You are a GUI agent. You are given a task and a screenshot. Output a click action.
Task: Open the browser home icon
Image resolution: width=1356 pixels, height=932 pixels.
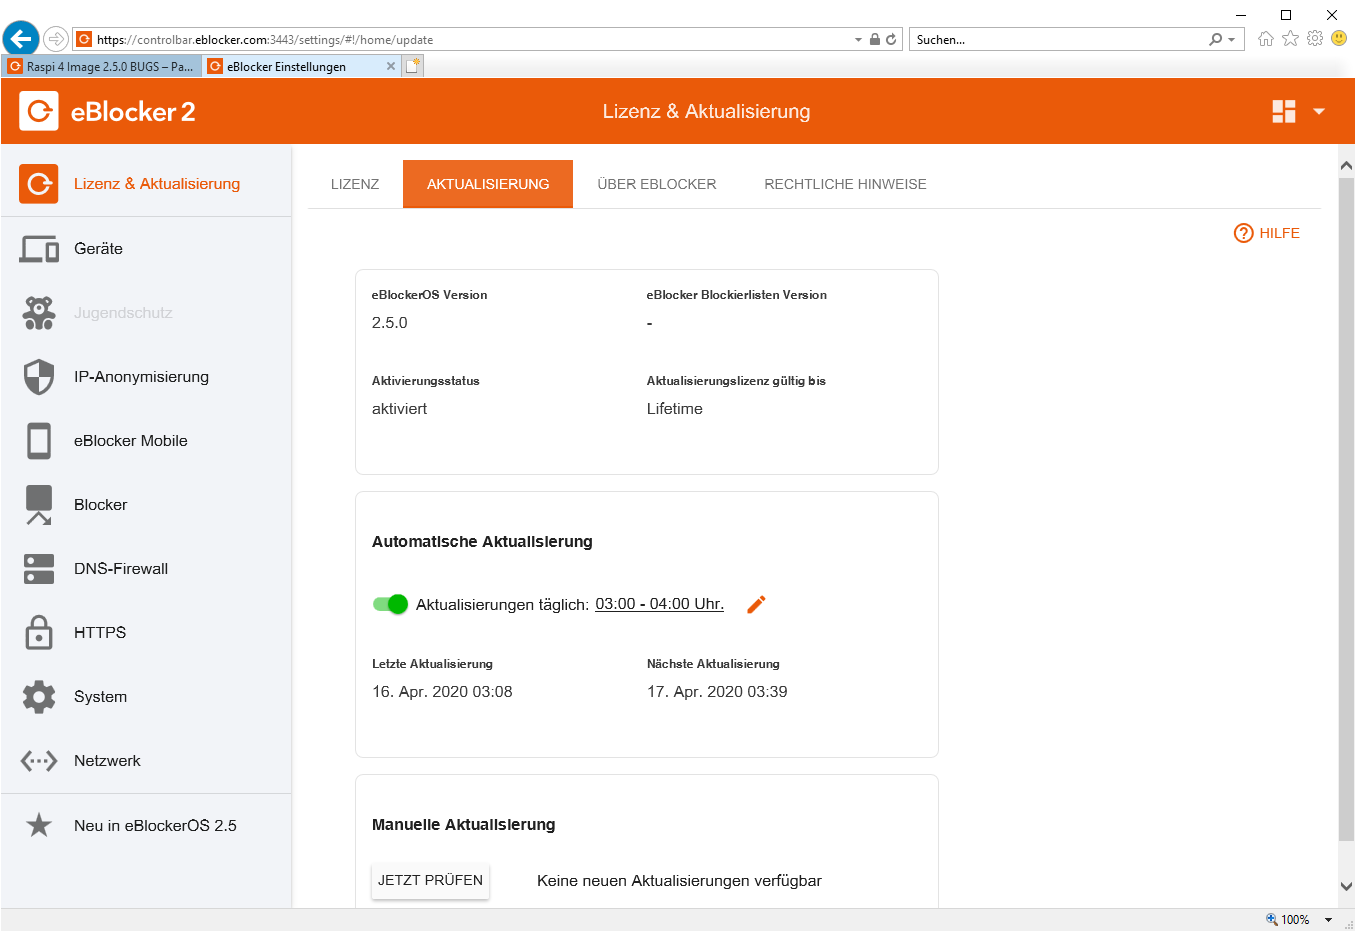(x=1266, y=39)
